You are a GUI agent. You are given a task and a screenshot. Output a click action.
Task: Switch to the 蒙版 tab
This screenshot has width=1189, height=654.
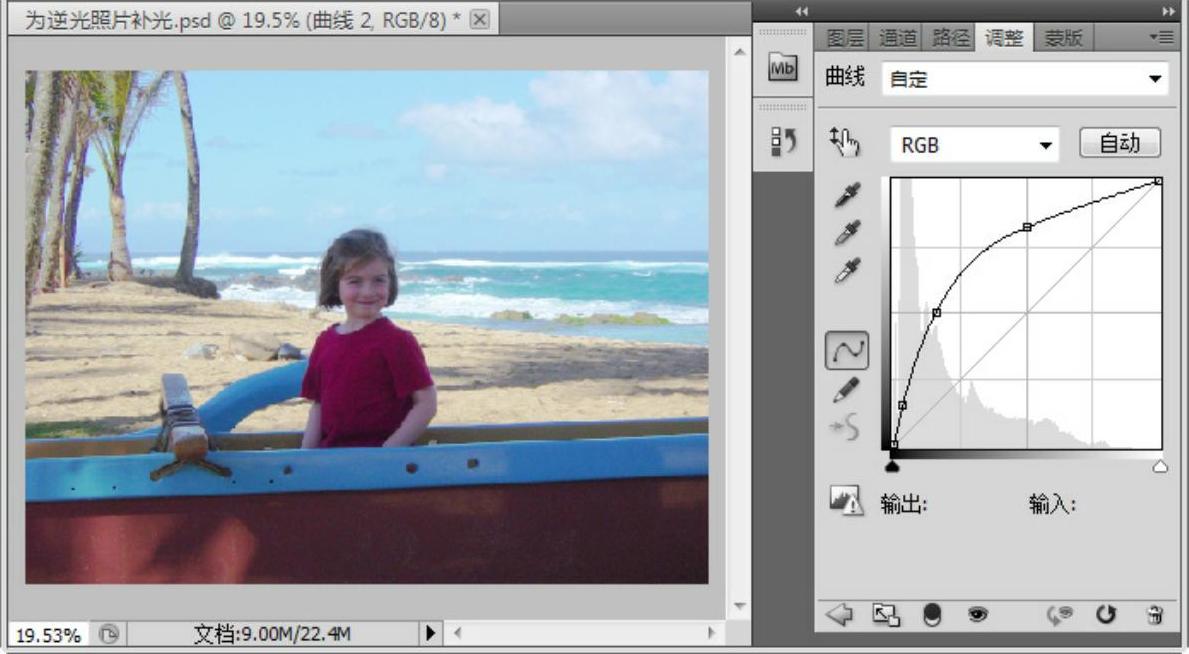1063,38
